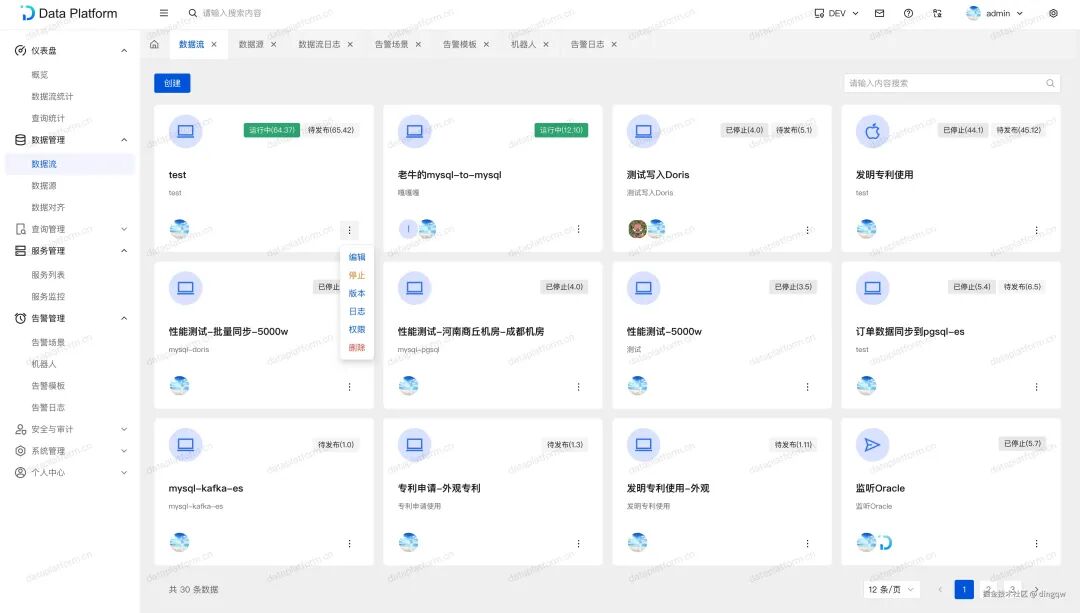The image size is (1080, 613).
Task: Open the message envelope icon in top bar
Action: point(880,13)
